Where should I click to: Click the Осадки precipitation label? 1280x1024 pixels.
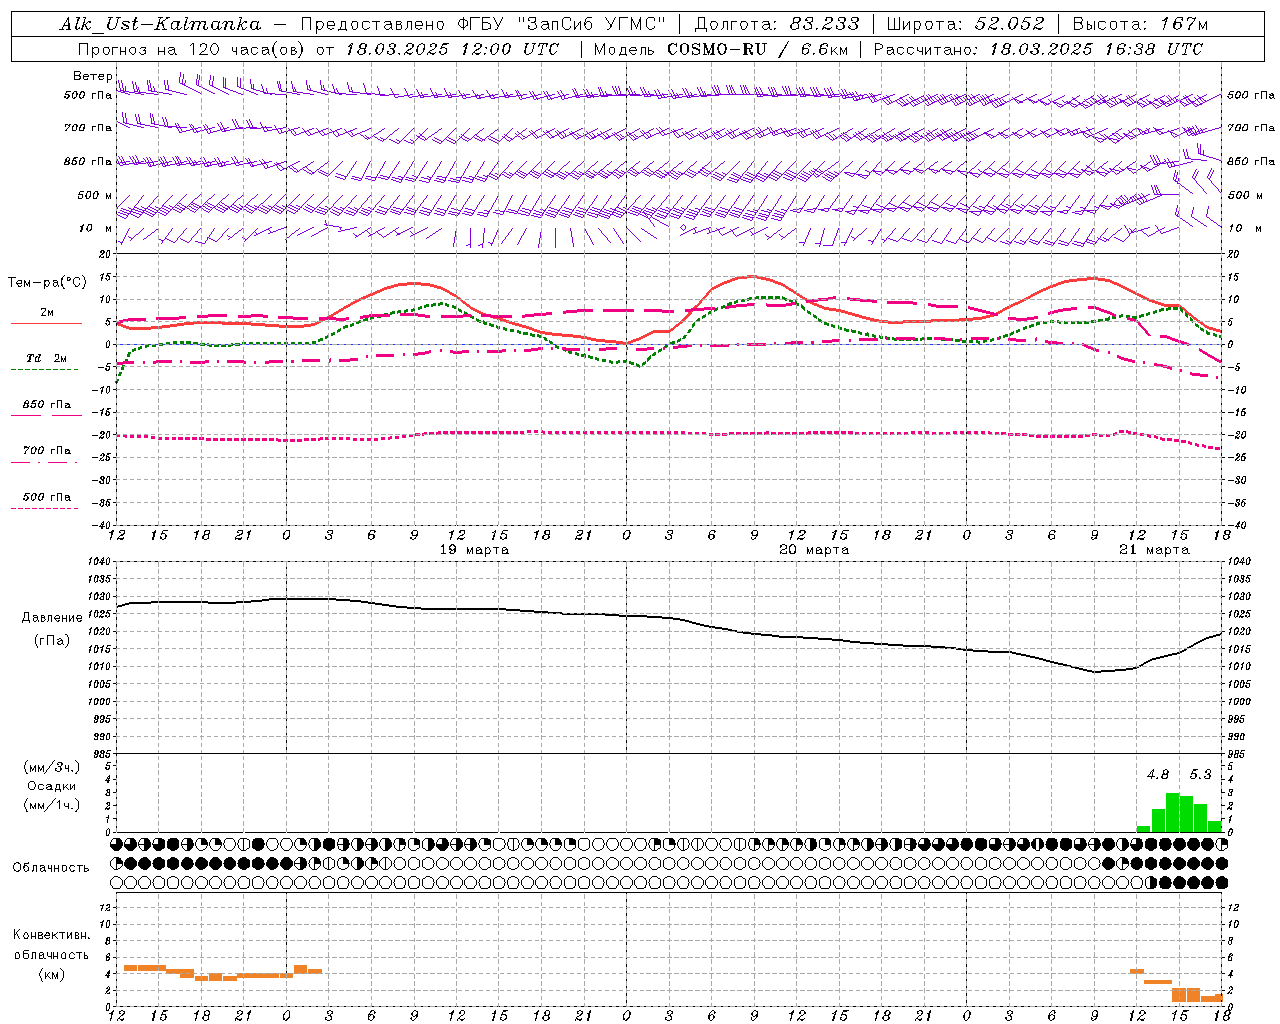coord(52,786)
